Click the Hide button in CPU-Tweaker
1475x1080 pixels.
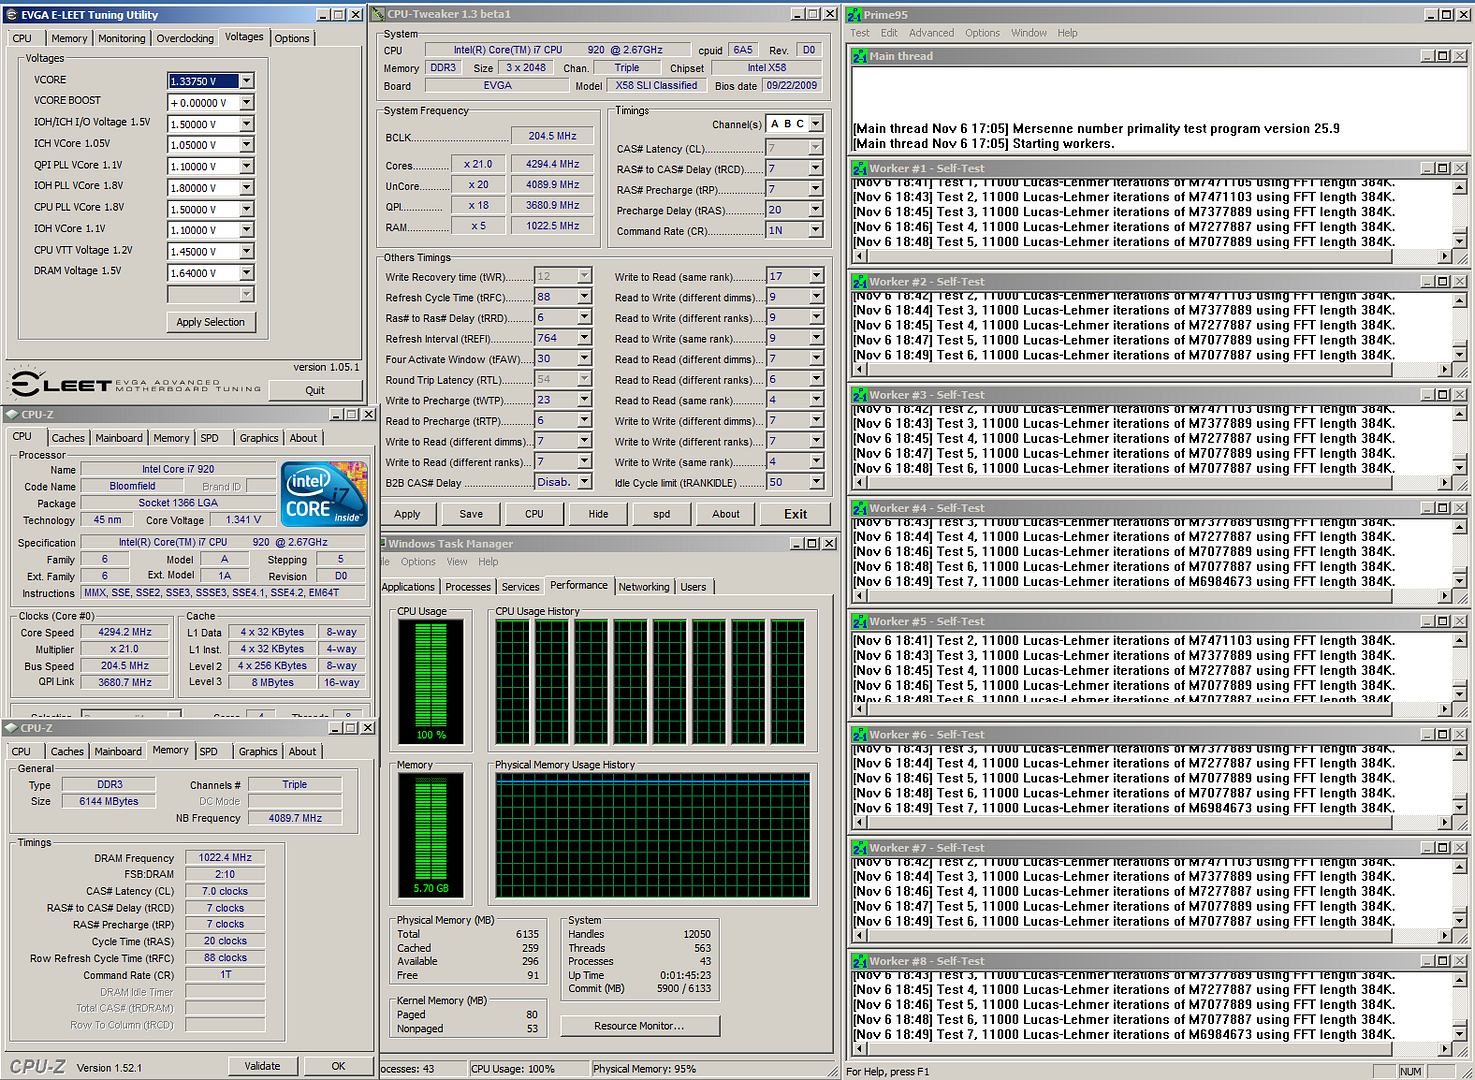(x=598, y=514)
